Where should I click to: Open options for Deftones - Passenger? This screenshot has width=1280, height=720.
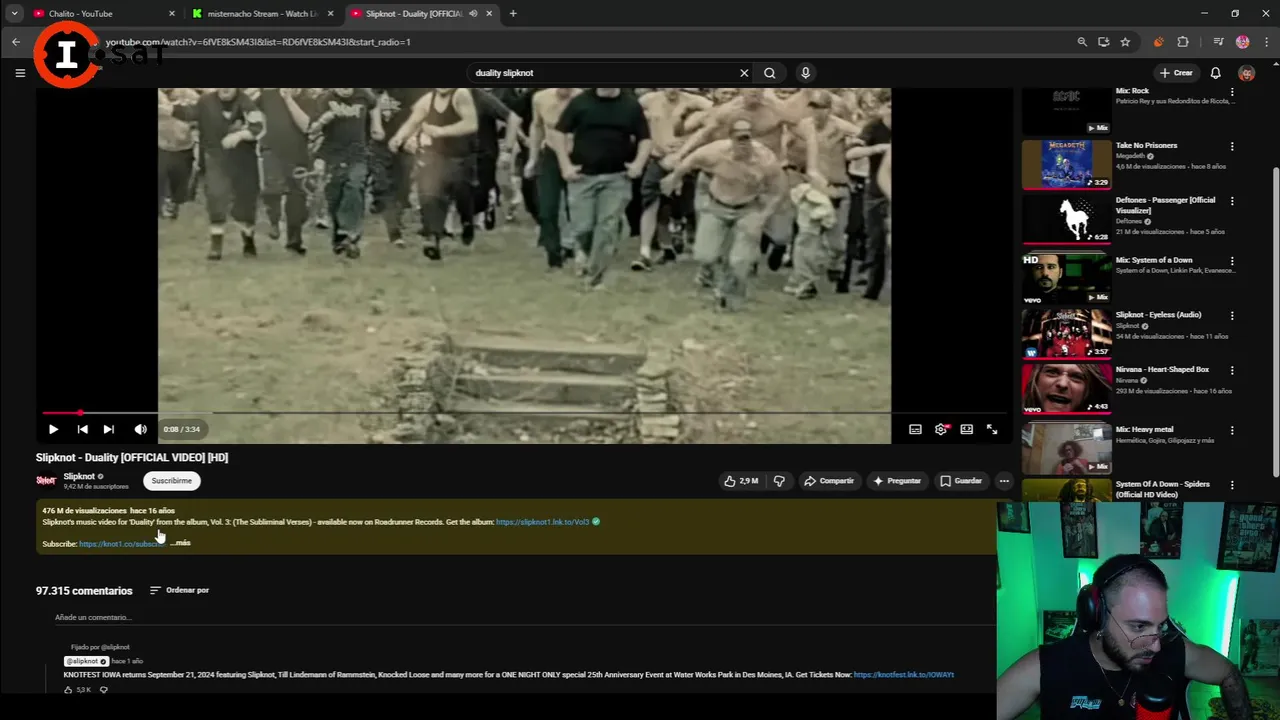[x=1232, y=201]
